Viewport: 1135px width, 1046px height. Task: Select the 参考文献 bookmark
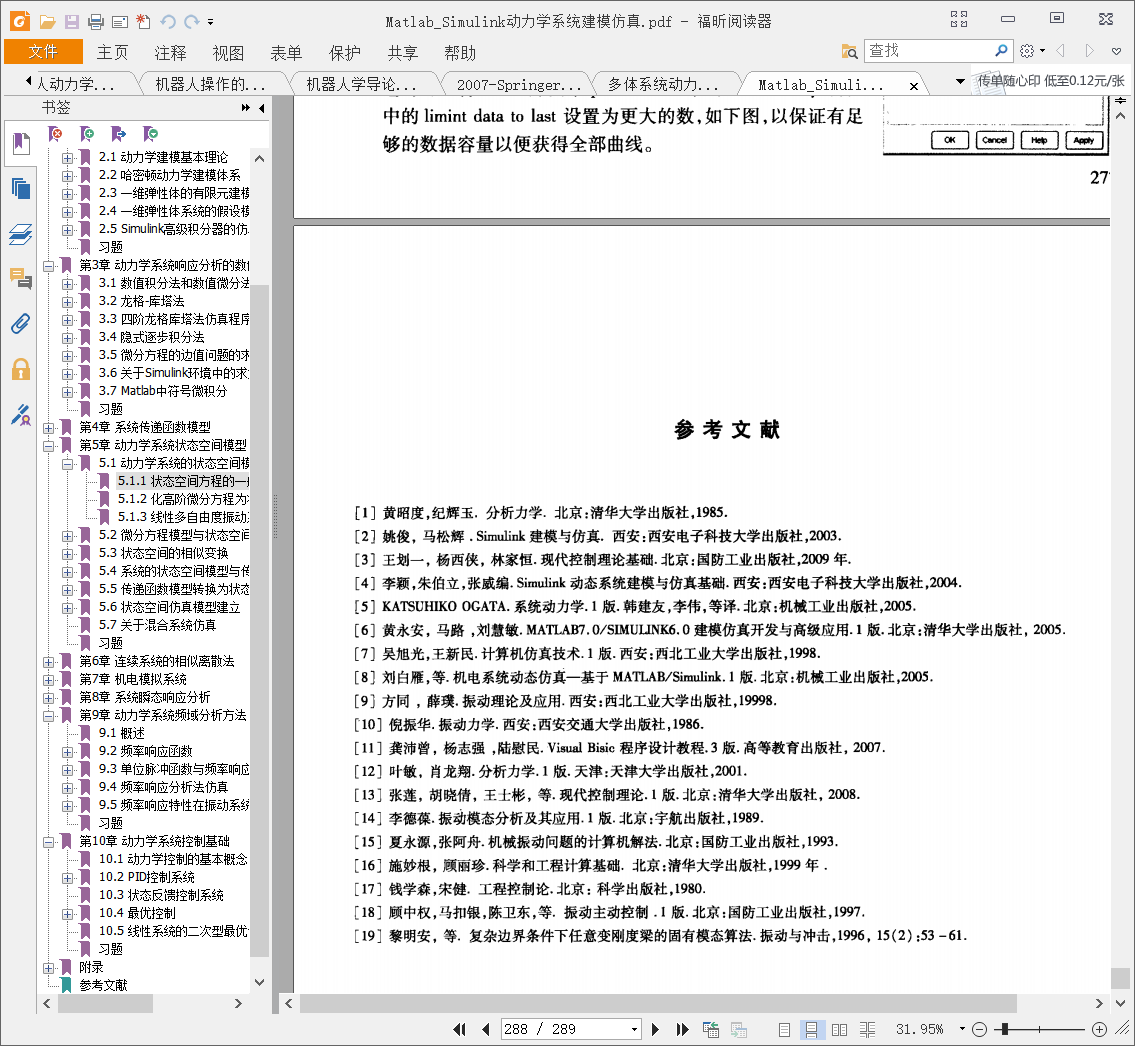[x=103, y=985]
